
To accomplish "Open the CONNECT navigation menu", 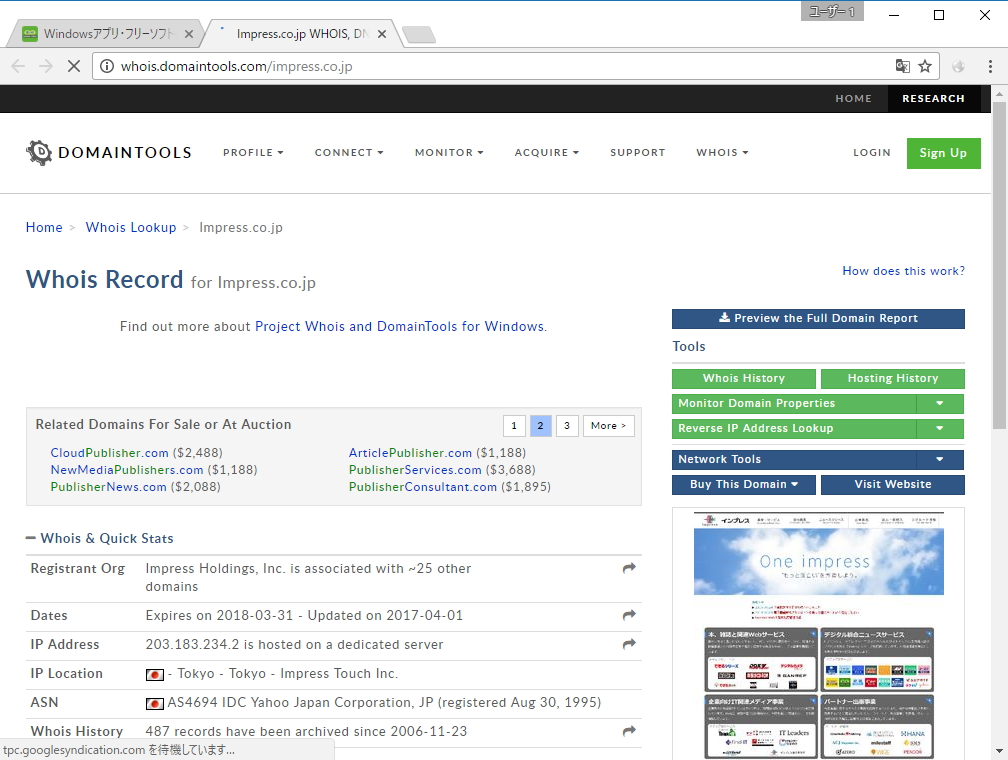I will pyautogui.click(x=349, y=152).
